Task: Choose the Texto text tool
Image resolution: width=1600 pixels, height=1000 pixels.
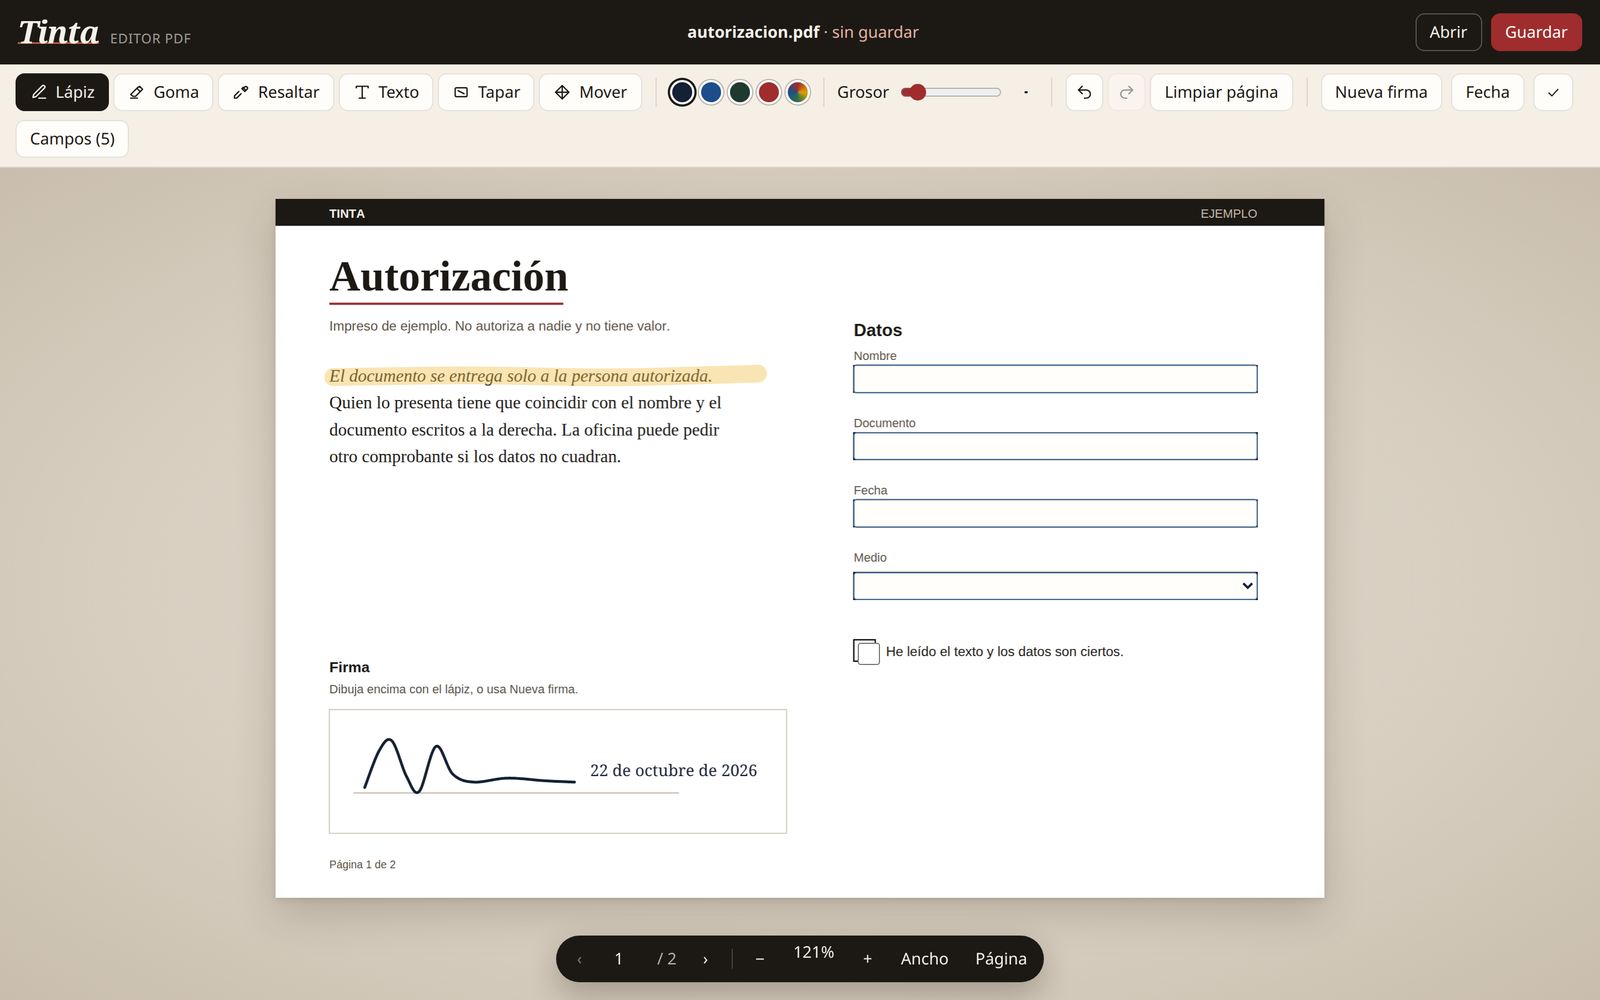Action: pos(386,92)
